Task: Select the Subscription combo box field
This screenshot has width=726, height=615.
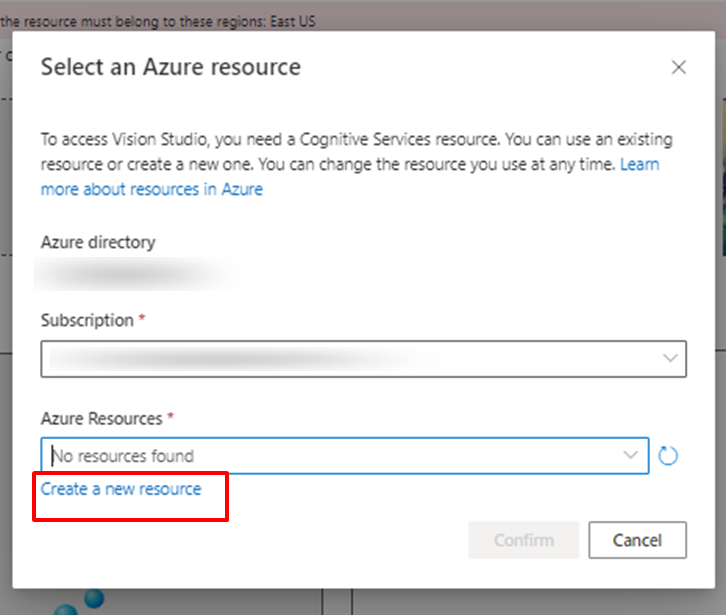Action: 363,359
